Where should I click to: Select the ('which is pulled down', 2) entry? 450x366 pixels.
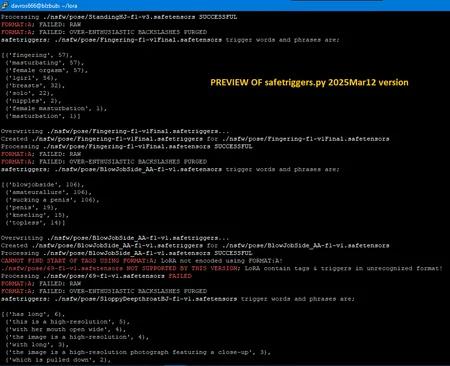pos(57,360)
